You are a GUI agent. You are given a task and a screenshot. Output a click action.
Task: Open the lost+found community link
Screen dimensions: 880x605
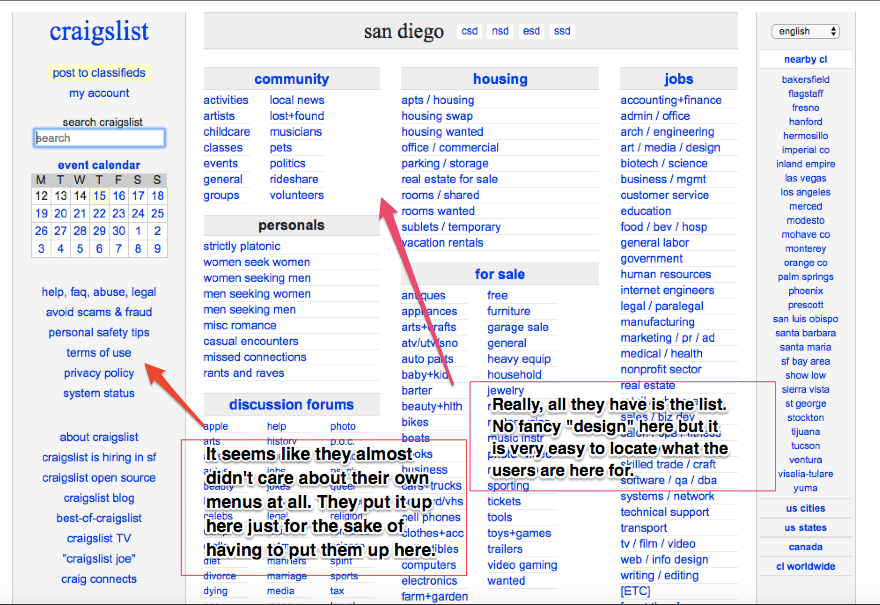[x=297, y=116]
